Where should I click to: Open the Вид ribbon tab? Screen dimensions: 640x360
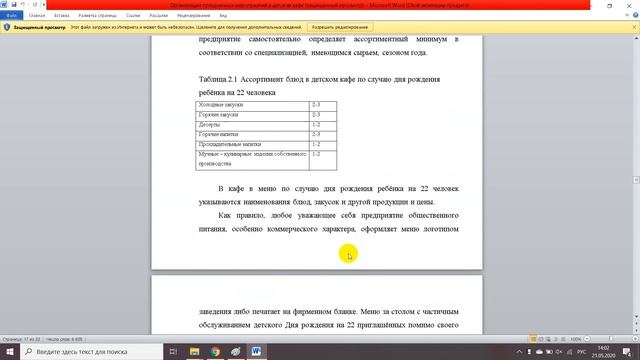pyautogui.click(x=223, y=16)
